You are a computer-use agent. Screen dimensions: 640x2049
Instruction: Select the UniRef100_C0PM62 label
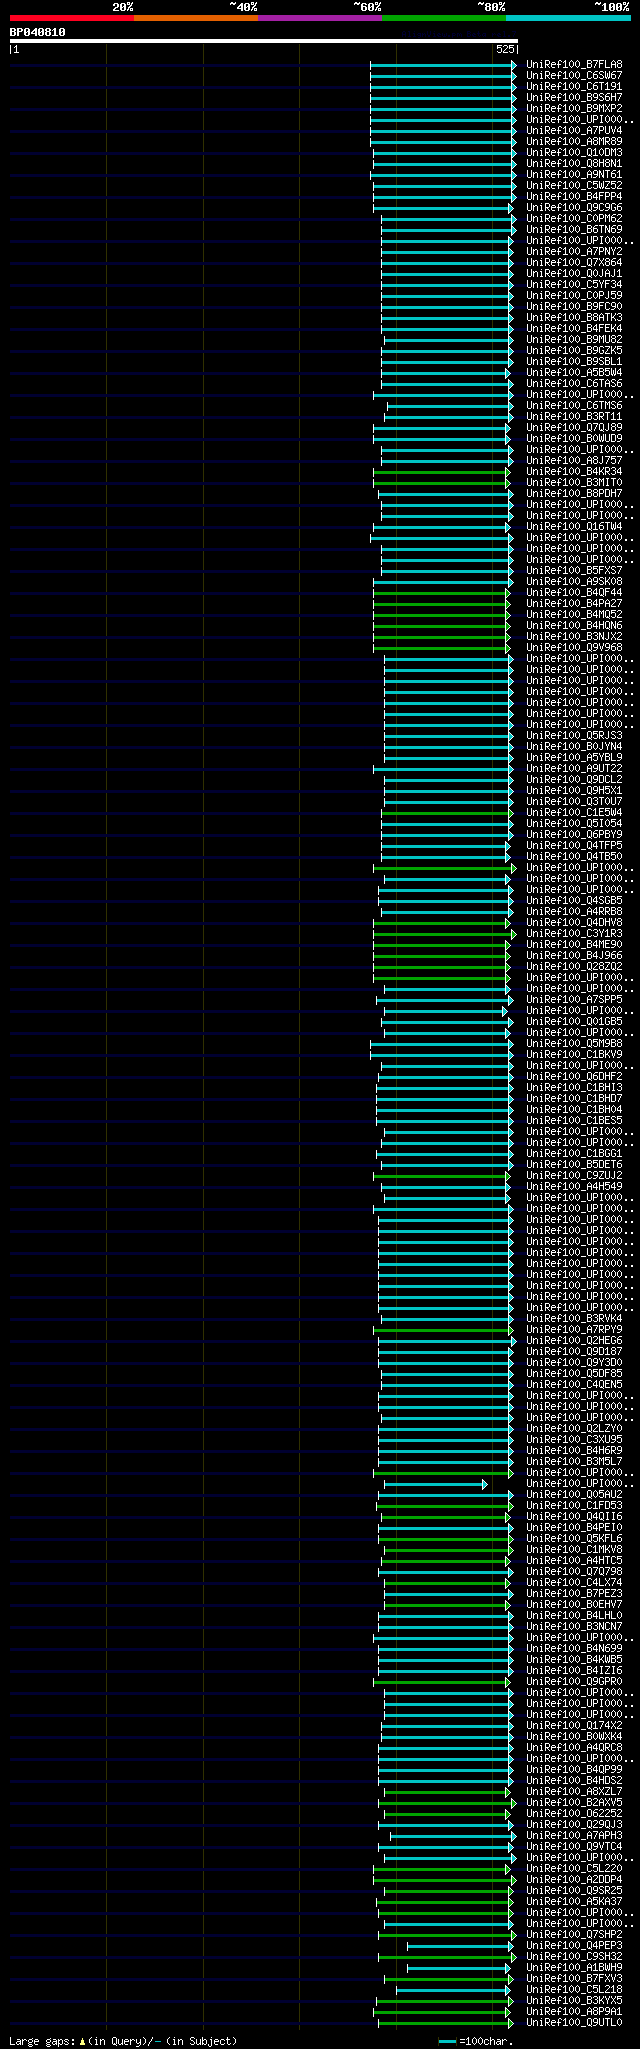point(574,218)
